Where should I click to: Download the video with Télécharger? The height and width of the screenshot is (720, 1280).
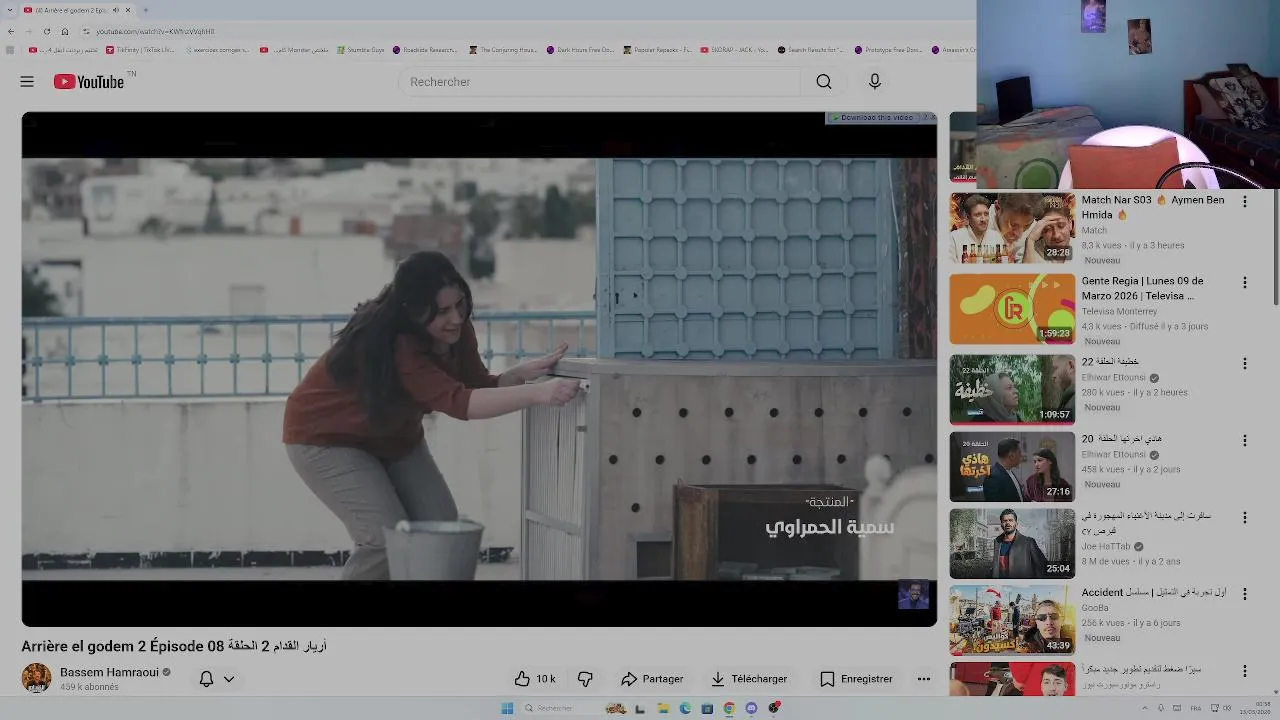pos(749,679)
